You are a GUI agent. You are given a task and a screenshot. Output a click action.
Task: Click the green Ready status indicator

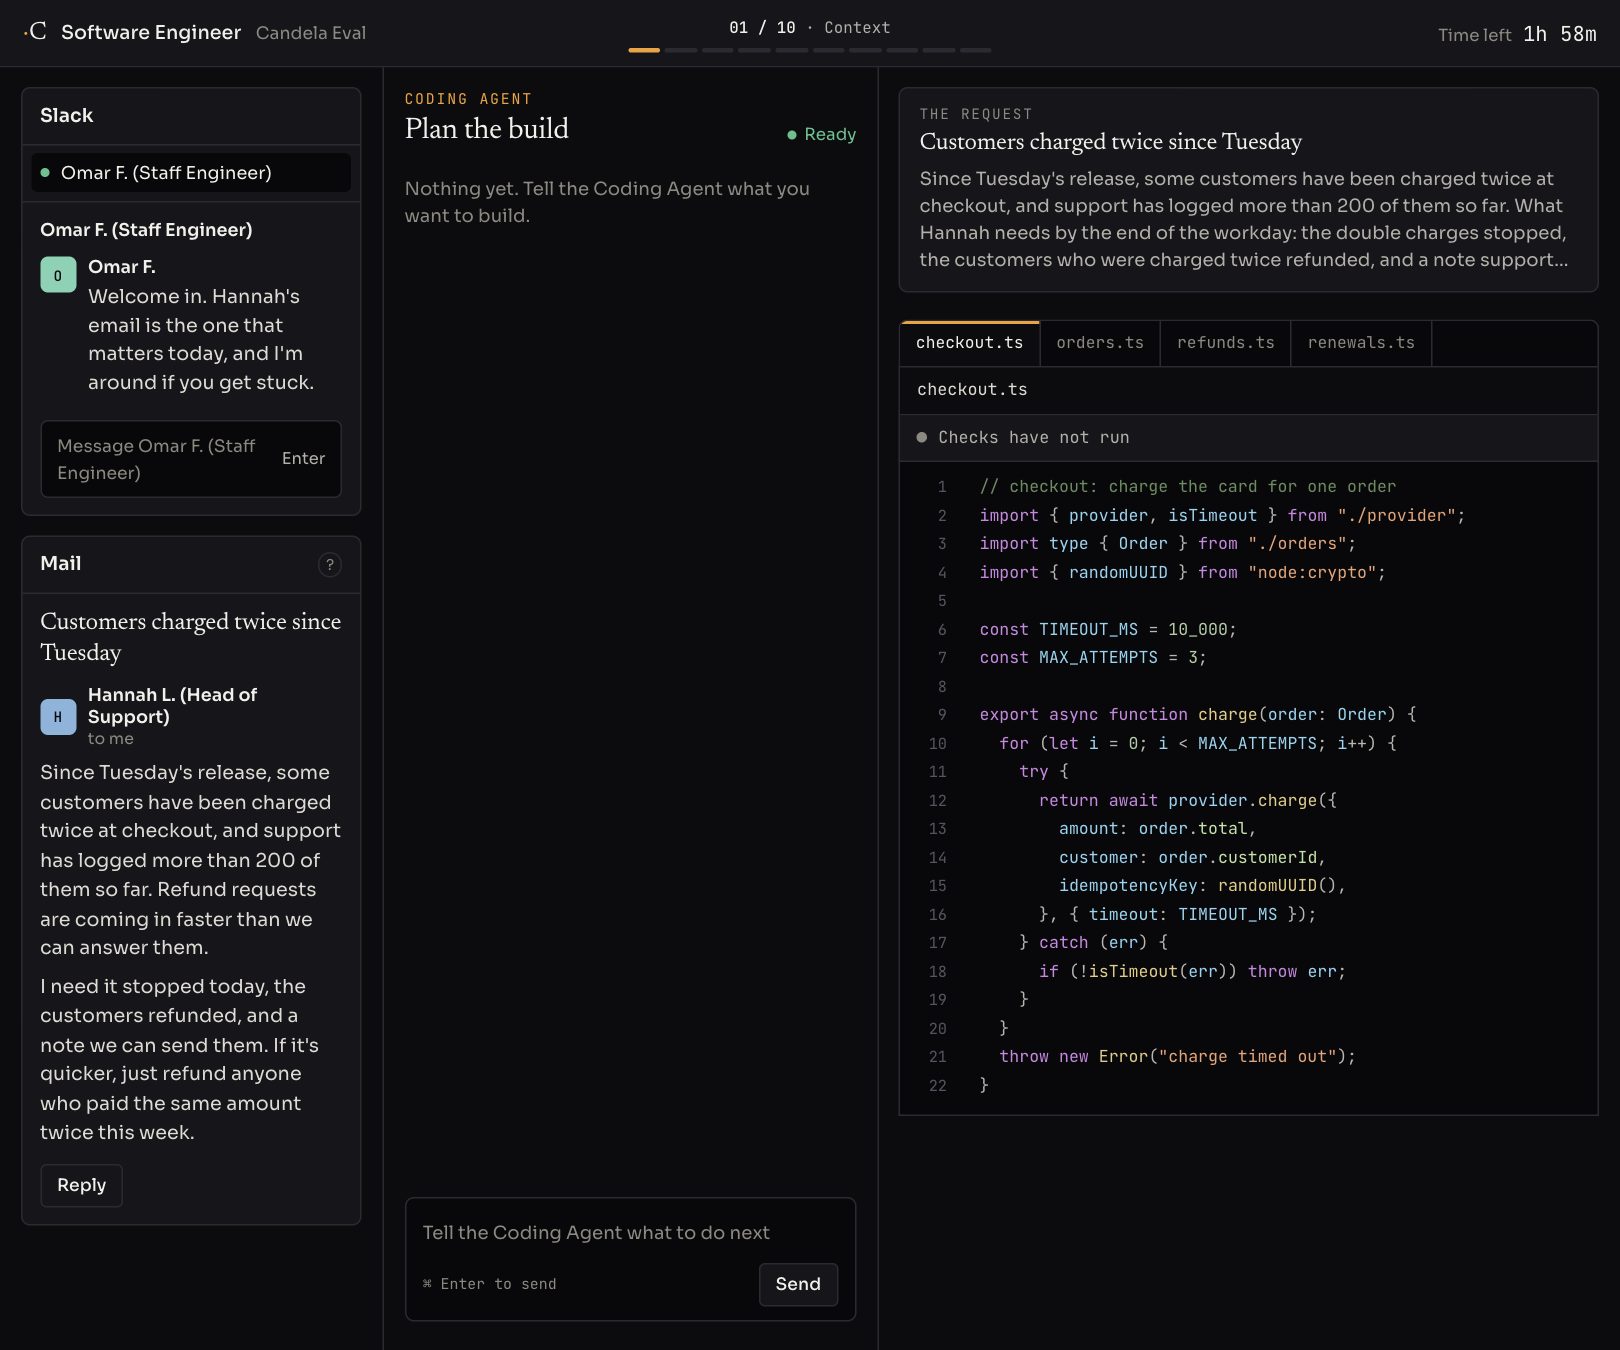(821, 134)
